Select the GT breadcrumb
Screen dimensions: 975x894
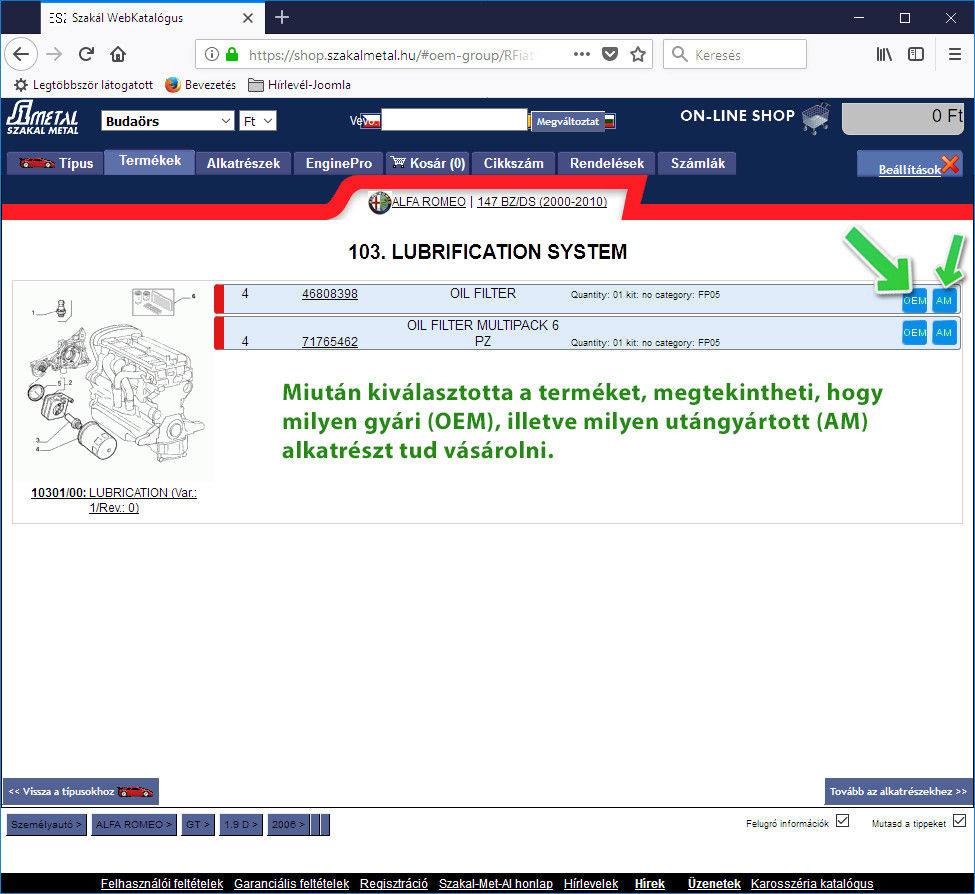(x=198, y=824)
